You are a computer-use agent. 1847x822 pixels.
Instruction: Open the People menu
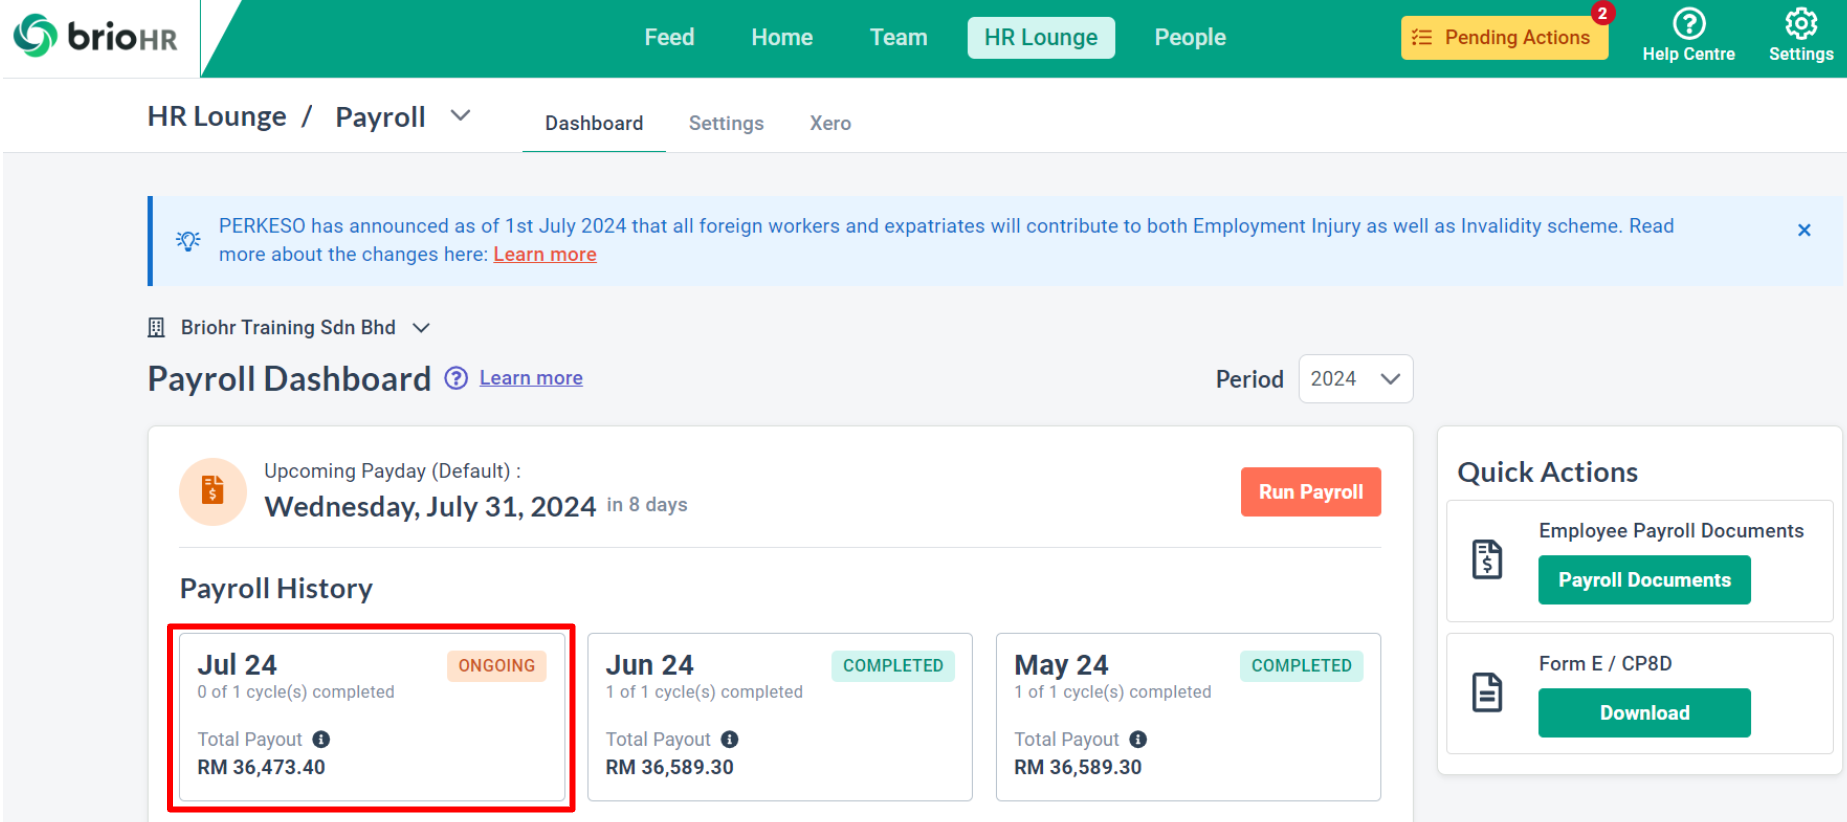point(1190,38)
